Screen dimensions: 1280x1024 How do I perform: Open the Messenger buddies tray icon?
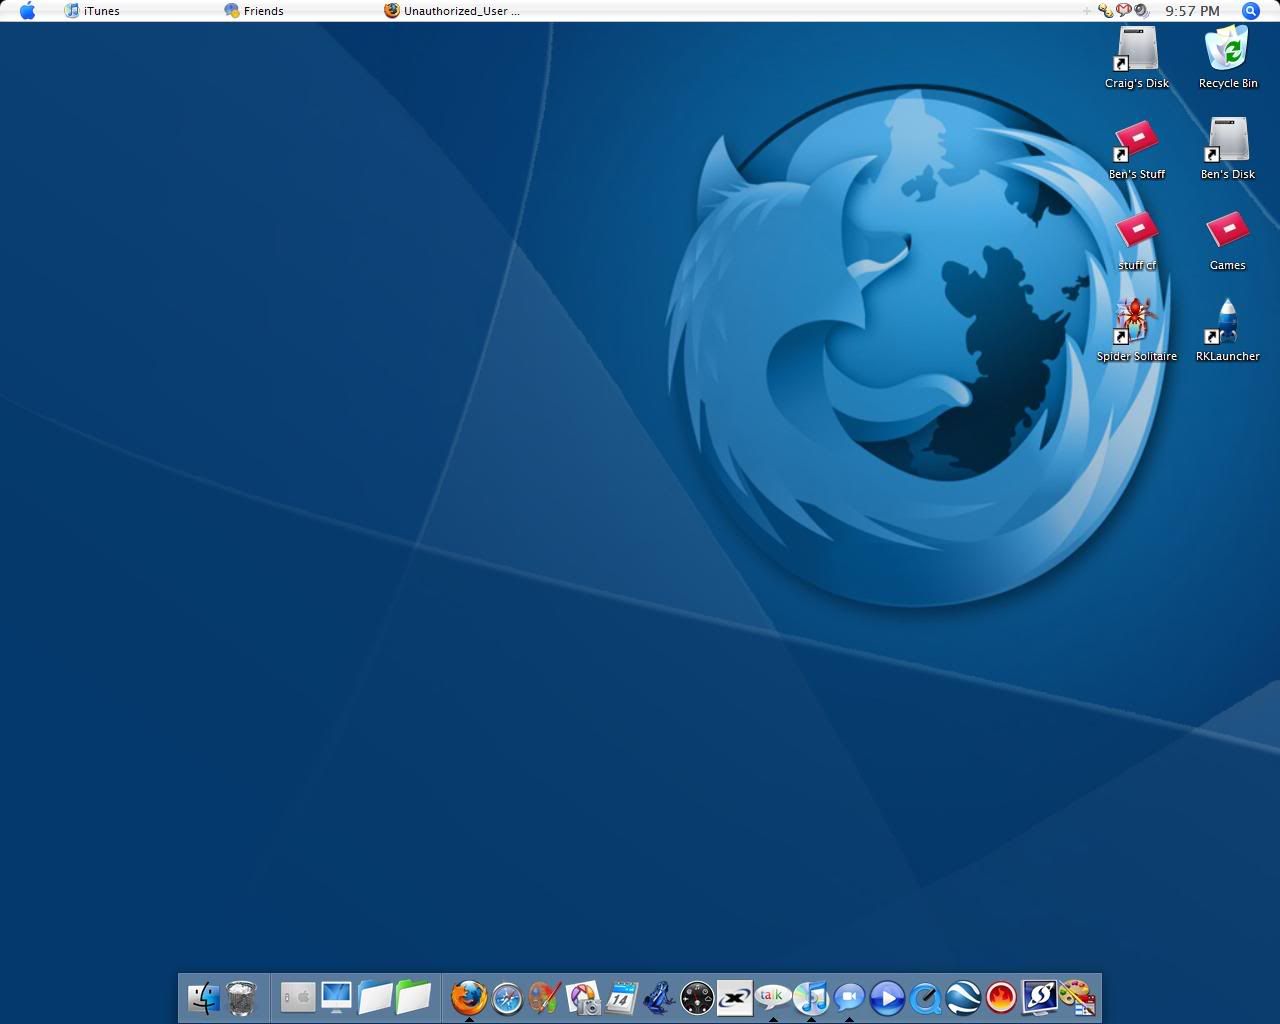pyautogui.click(x=1106, y=11)
